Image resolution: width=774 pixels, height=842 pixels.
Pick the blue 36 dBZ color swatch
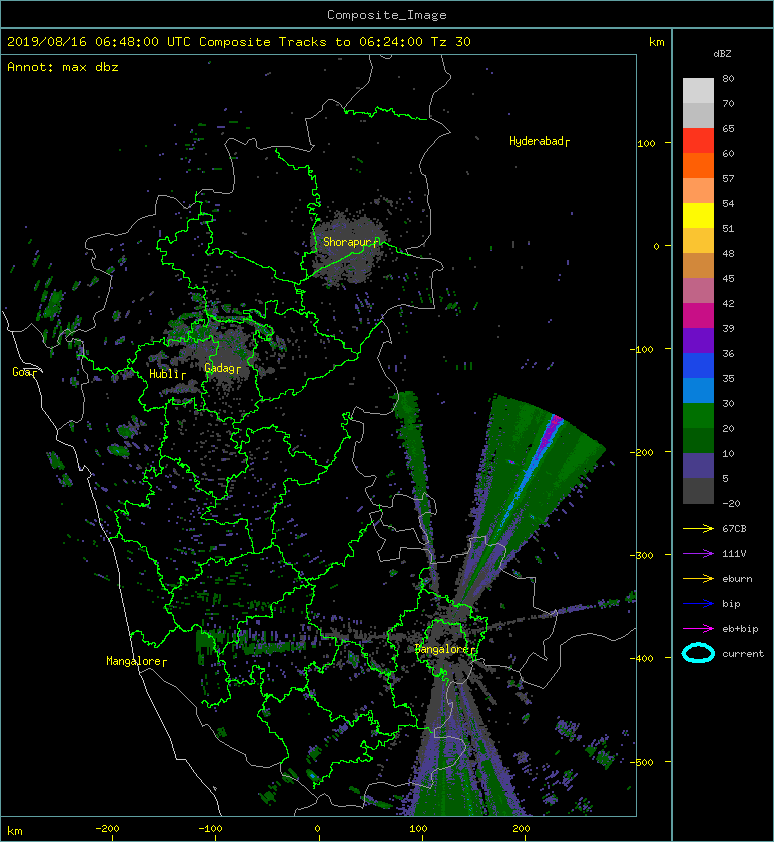point(698,365)
